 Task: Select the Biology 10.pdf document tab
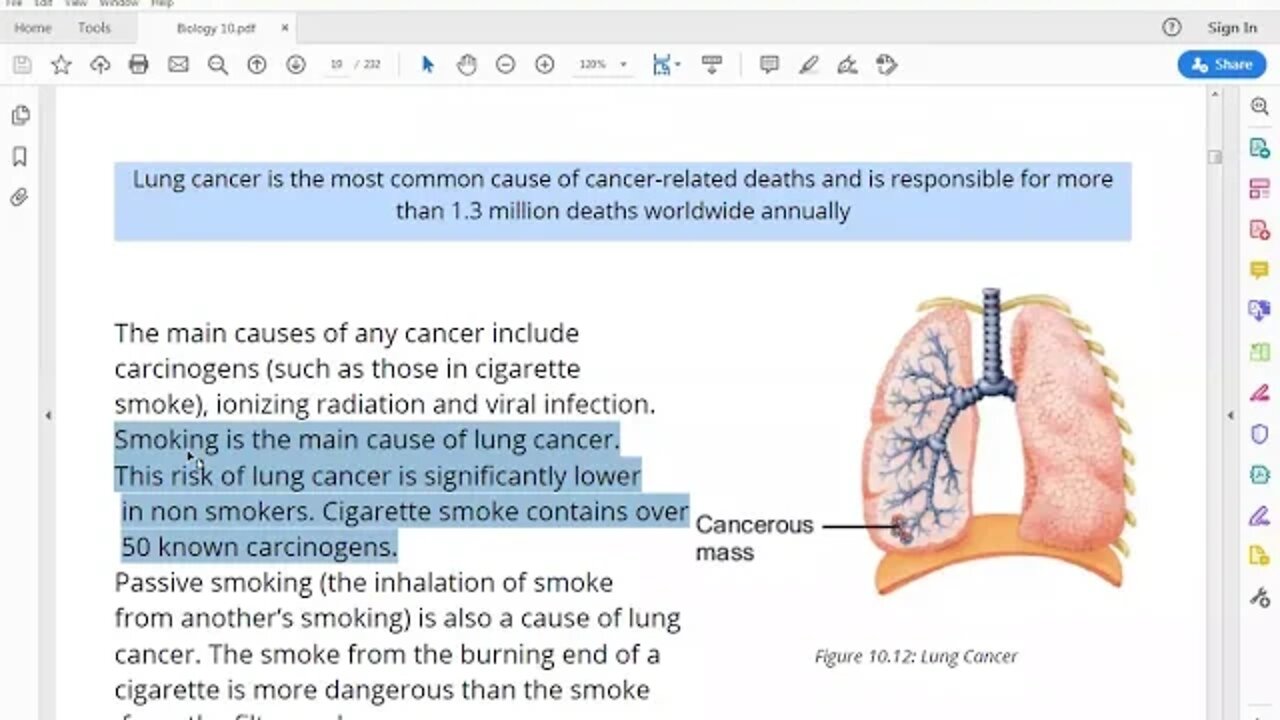pyautogui.click(x=216, y=28)
